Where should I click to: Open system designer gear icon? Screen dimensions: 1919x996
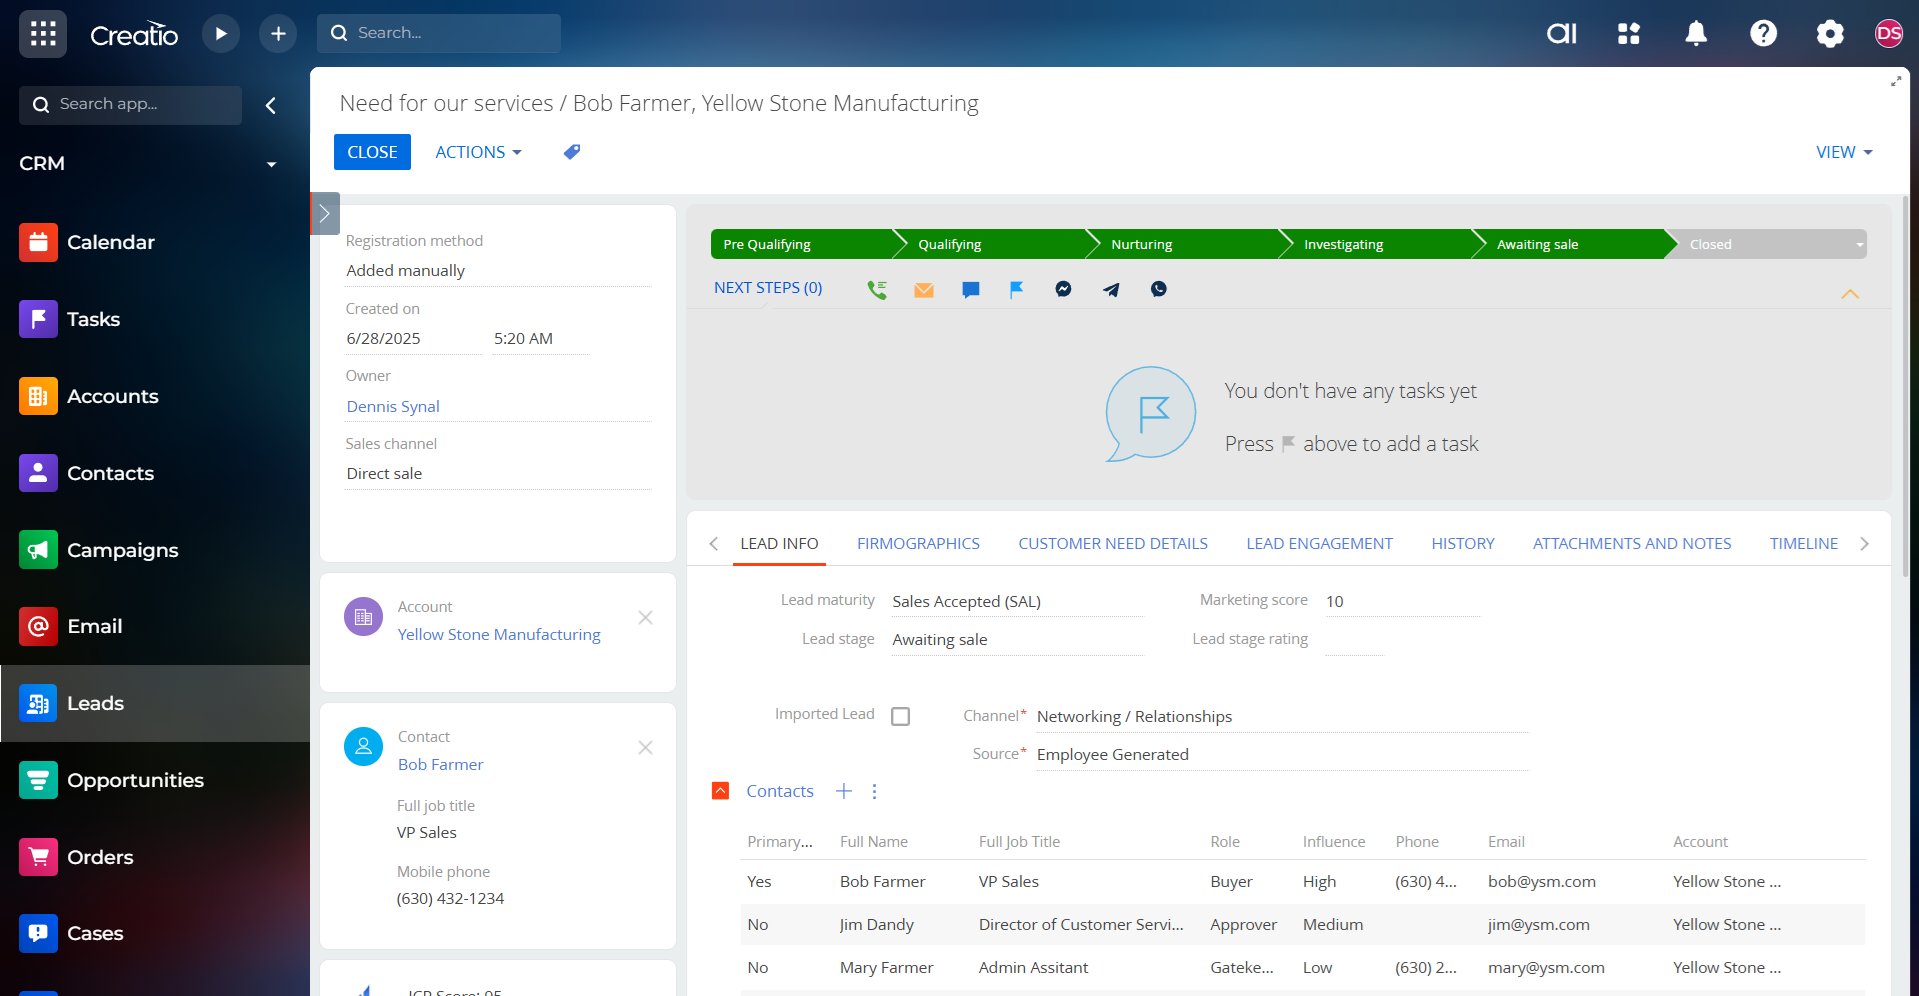click(x=1829, y=34)
